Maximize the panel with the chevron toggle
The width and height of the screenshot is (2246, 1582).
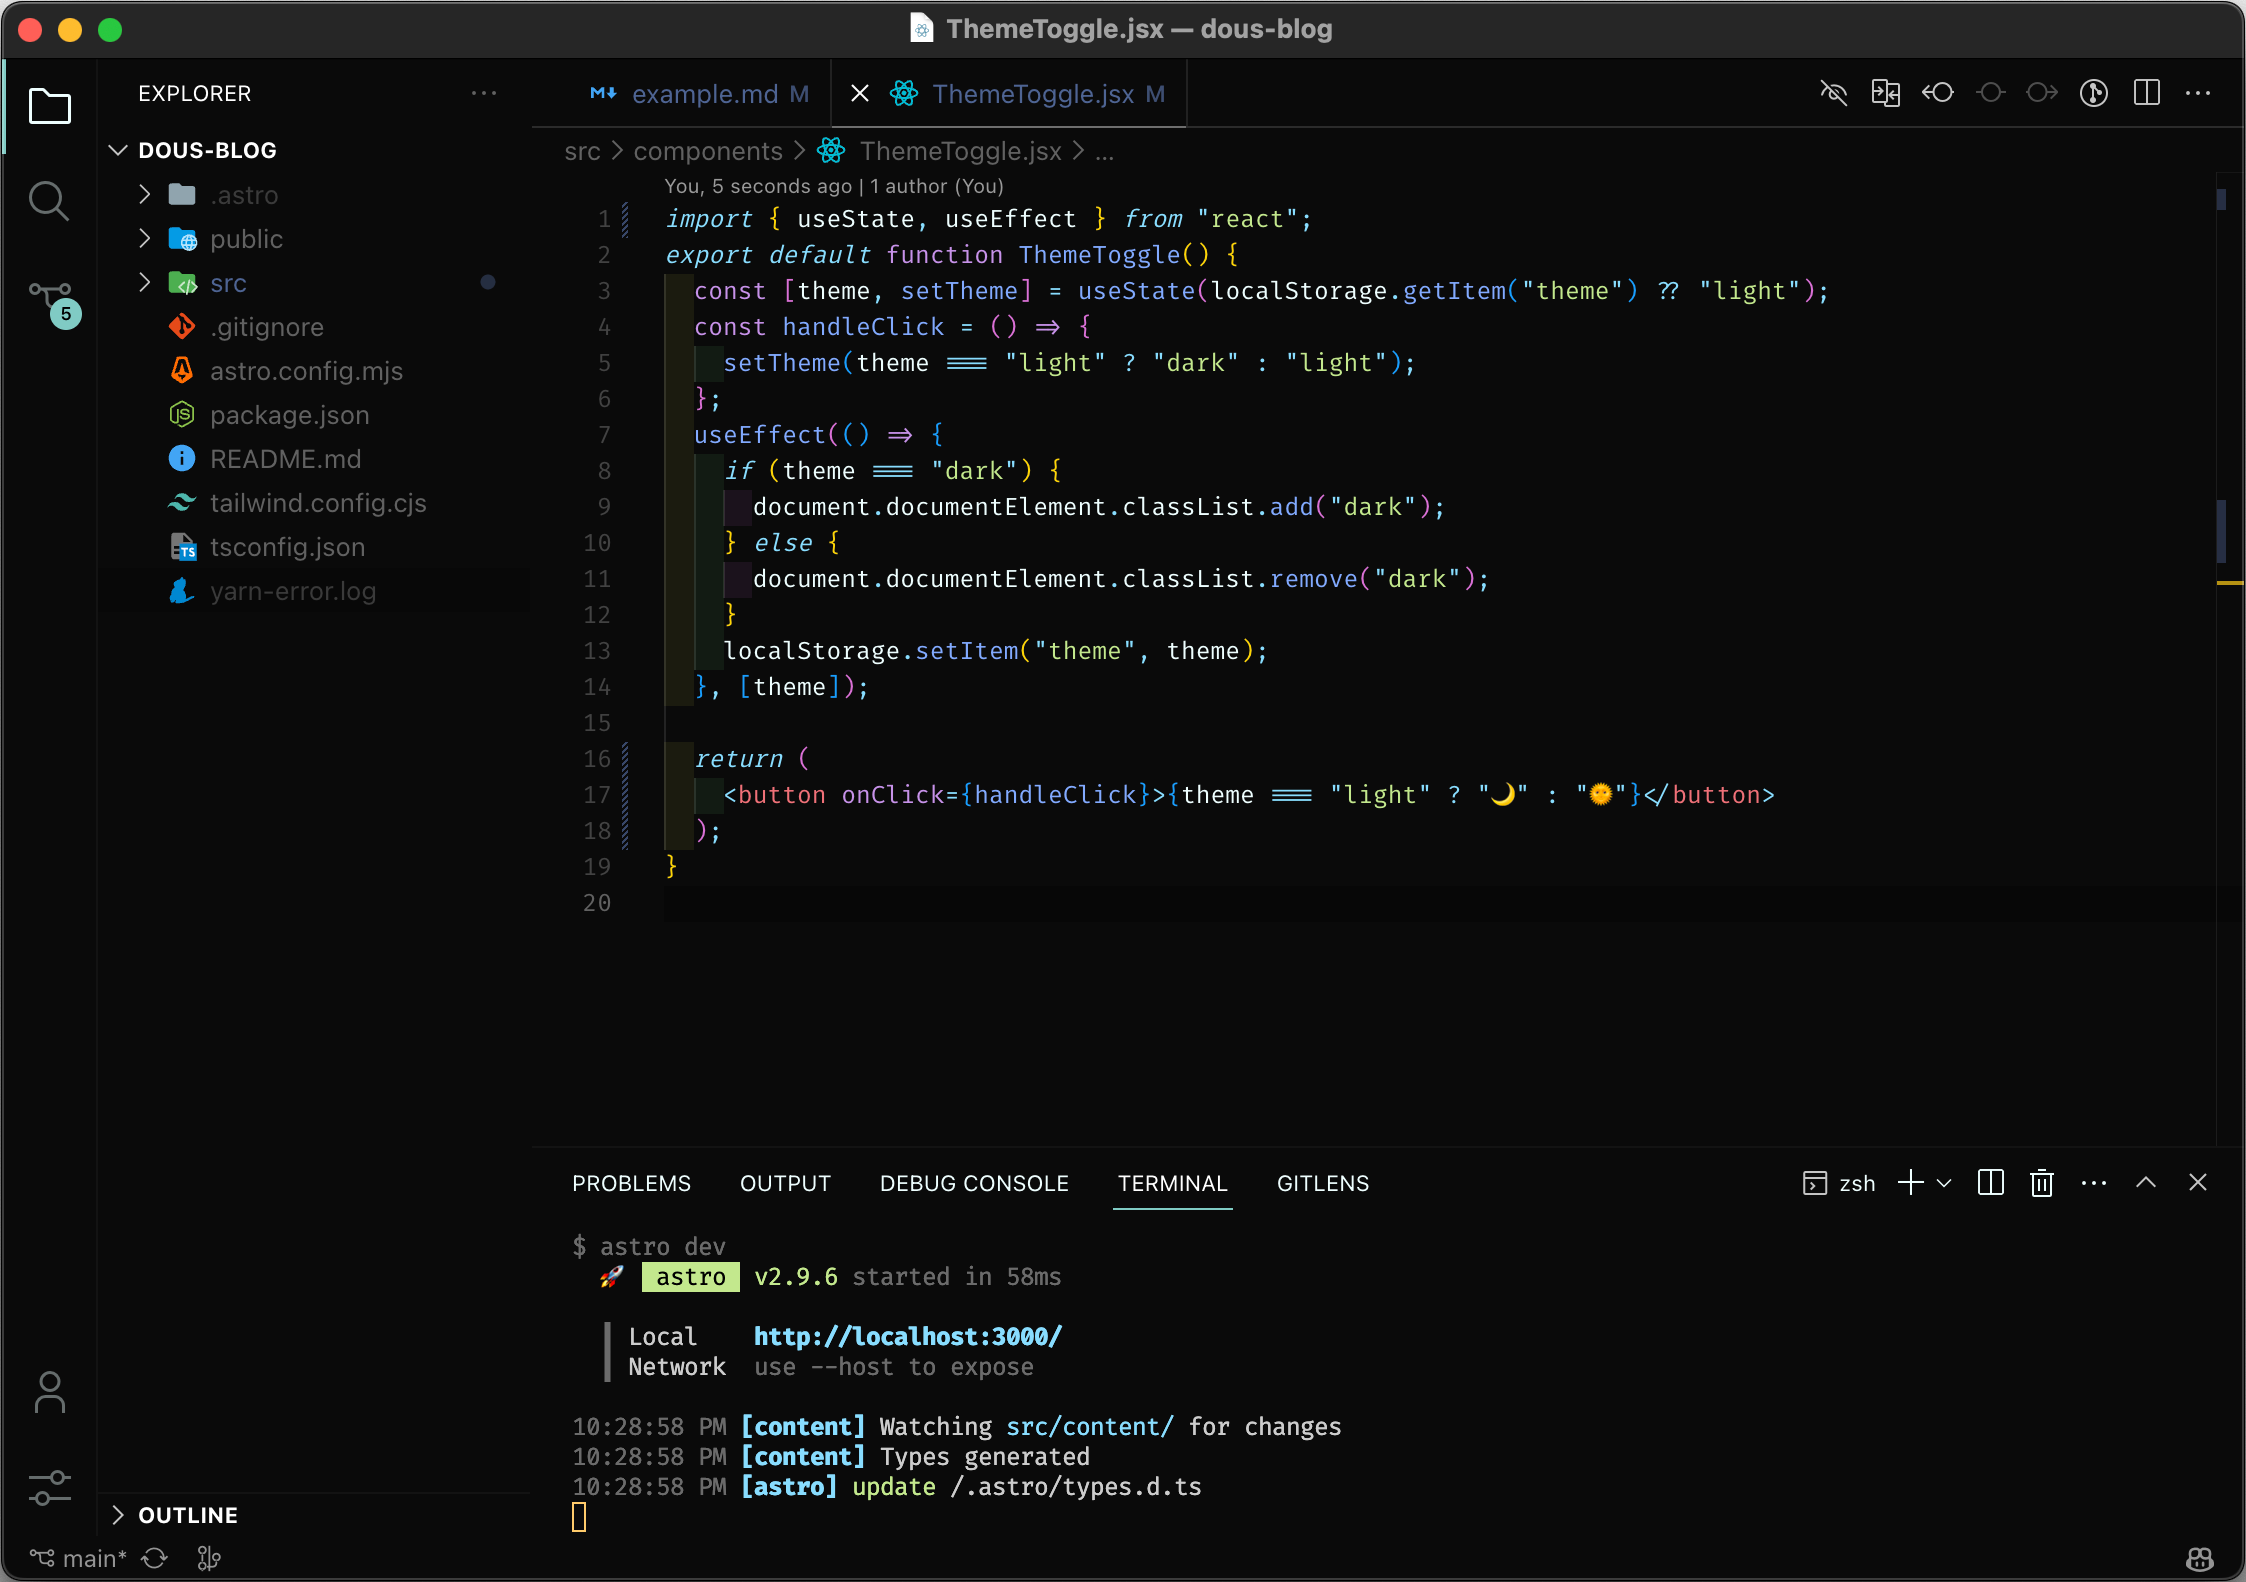[x=2145, y=1182]
